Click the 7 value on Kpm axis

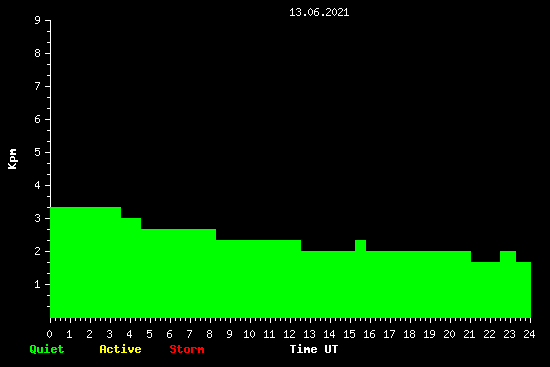coord(38,87)
